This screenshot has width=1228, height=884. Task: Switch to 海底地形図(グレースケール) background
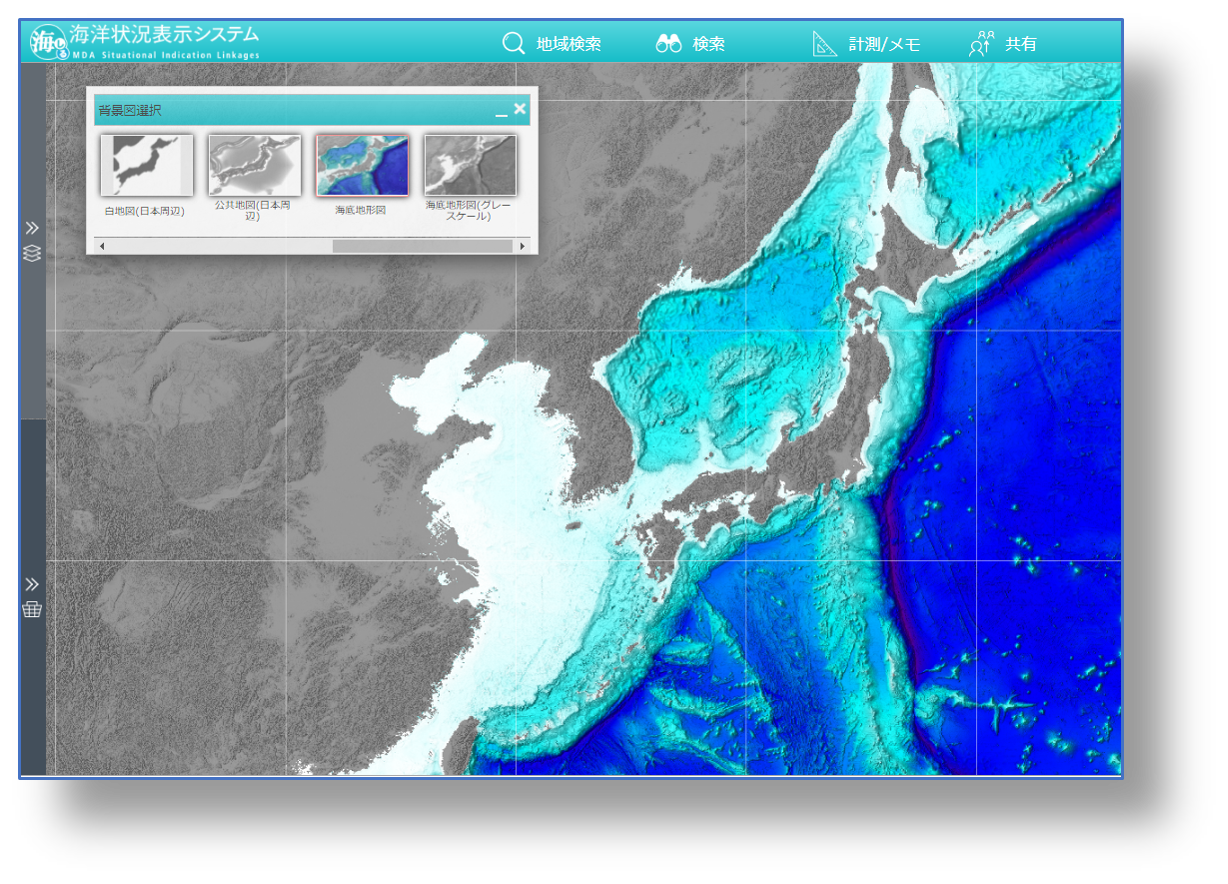click(470, 166)
